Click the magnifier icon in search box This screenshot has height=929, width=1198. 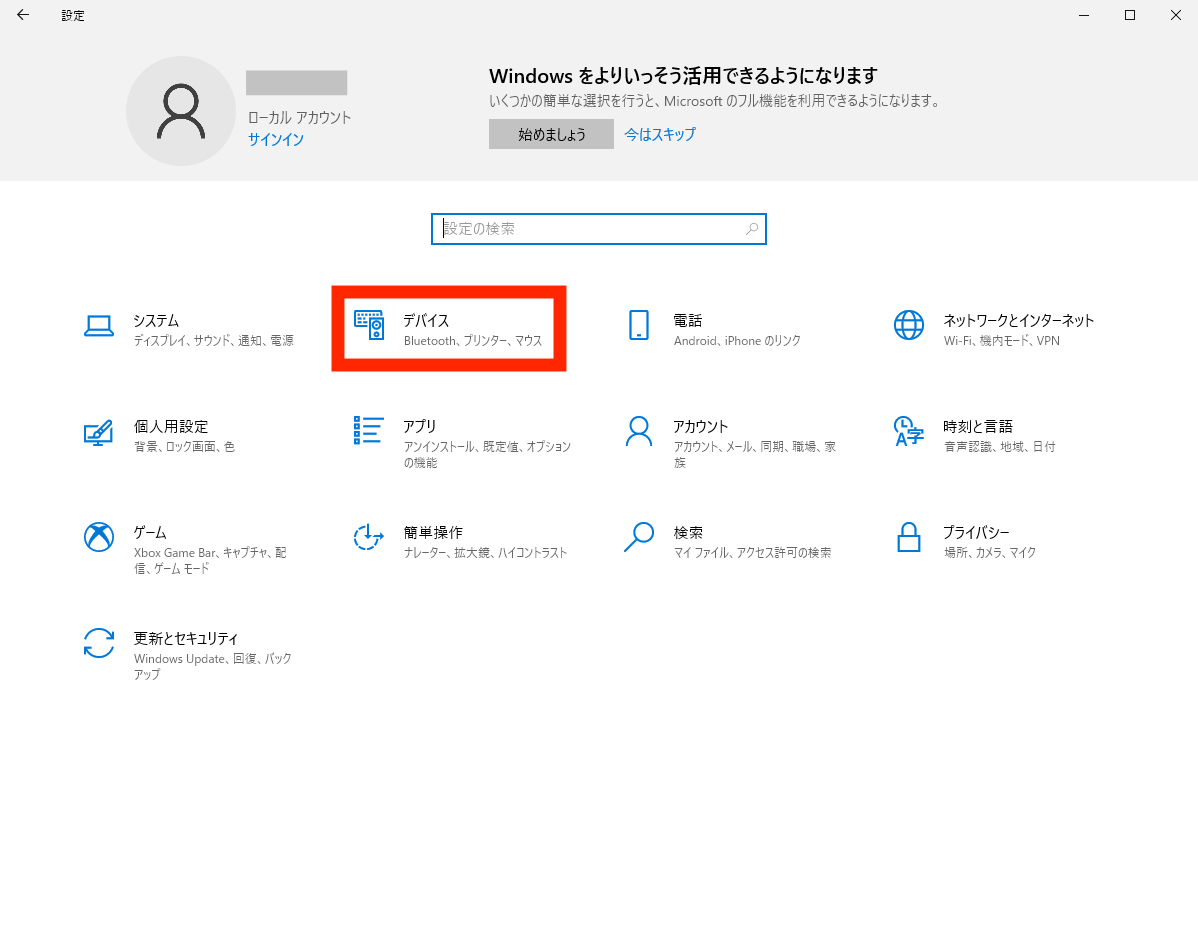(752, 228)
